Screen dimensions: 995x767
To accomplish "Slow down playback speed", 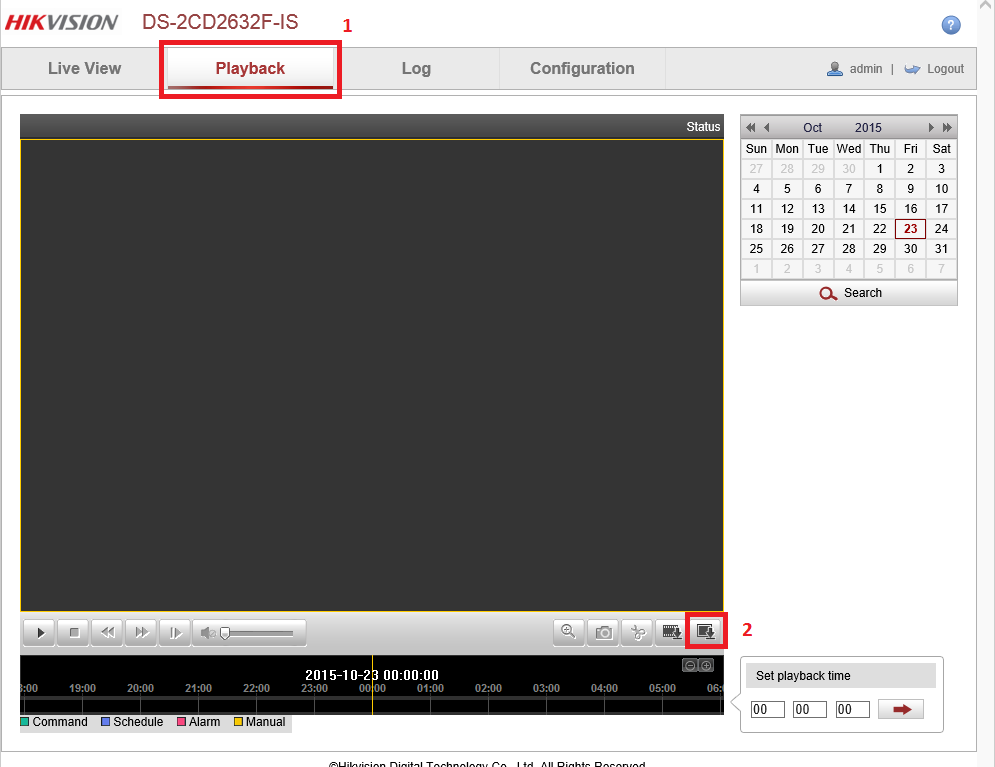I will click(107, 632).
